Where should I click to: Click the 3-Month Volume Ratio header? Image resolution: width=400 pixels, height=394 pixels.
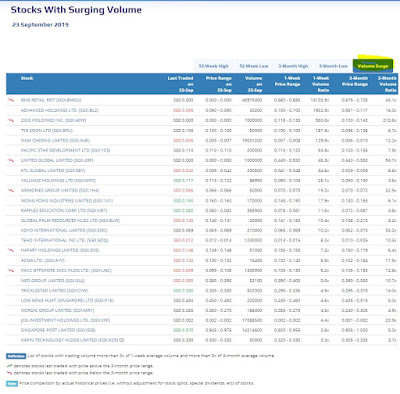click(x=387, y=84)
